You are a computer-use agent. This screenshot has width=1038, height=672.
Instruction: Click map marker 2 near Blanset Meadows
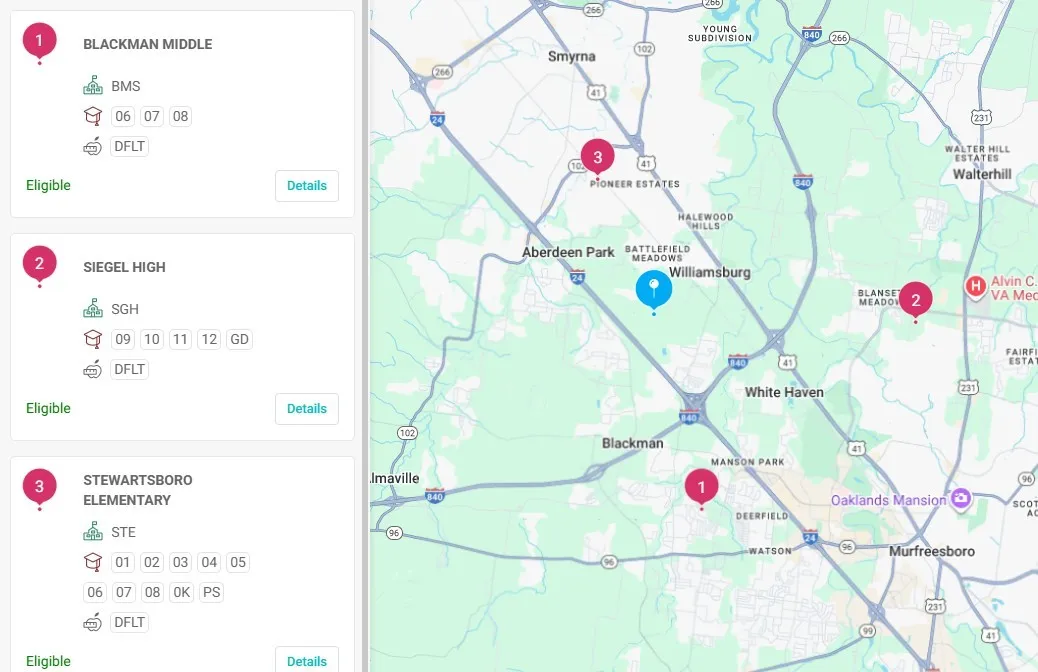pos(915,299)
